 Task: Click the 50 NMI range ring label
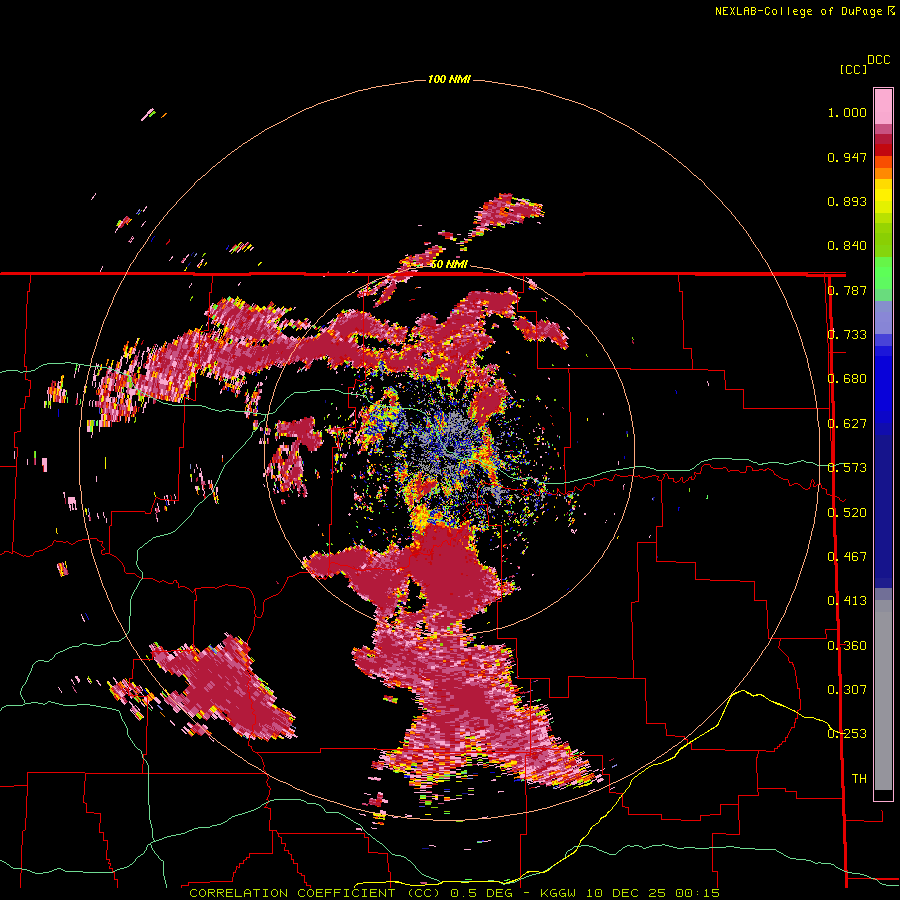[449, 264]
